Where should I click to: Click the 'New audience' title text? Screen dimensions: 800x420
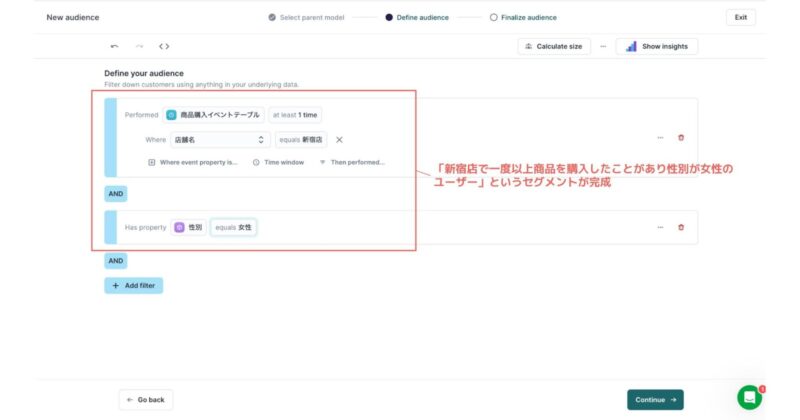click(73, 17)
